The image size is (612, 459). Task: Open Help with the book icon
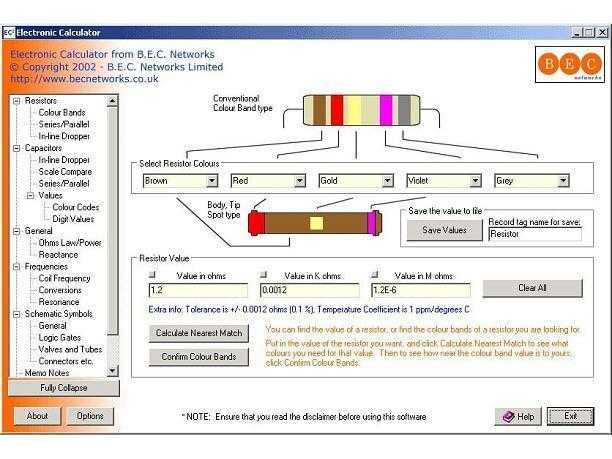tap(518, 417)
